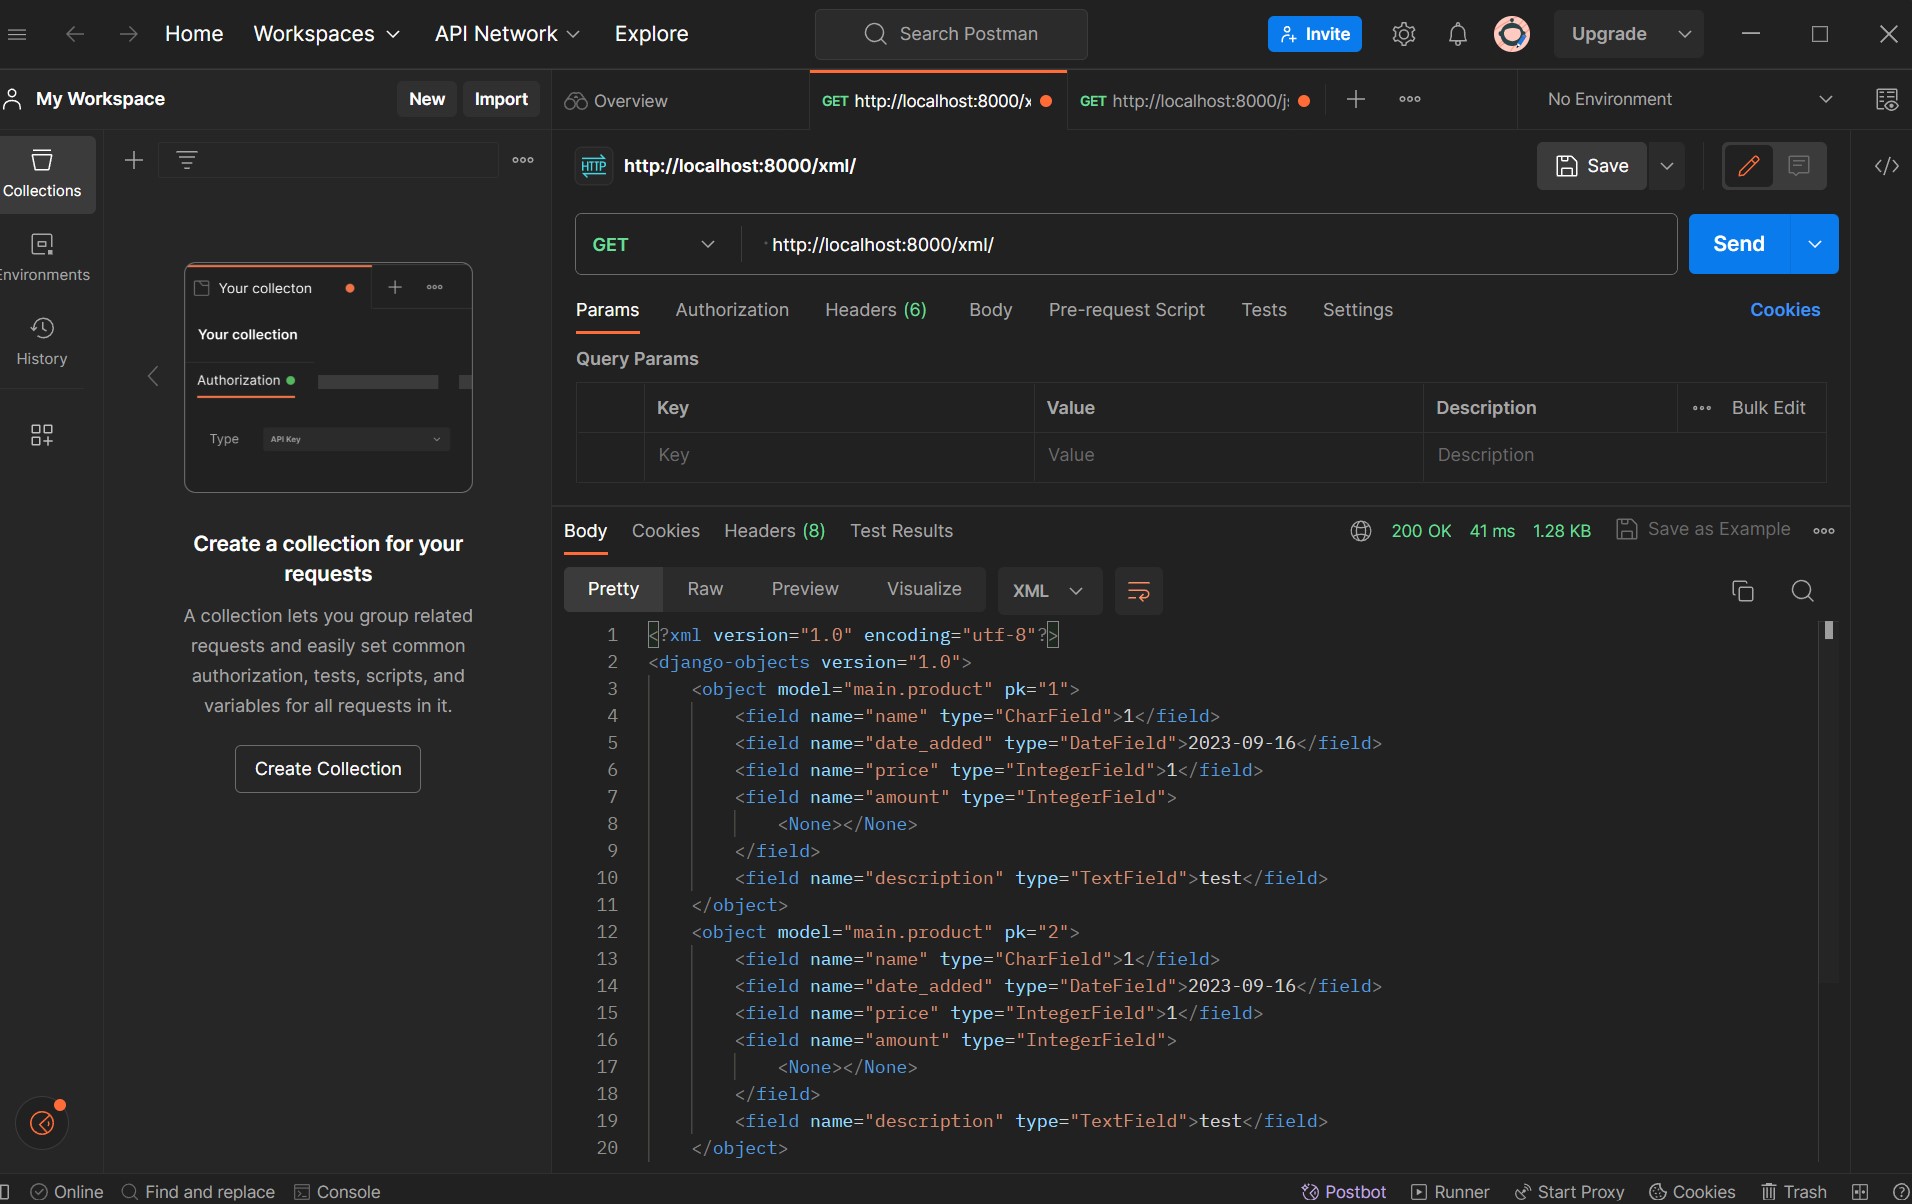Click Bulk Edit in query params
Viewport: 1912px width, 1204px height.
[1768, 408]
